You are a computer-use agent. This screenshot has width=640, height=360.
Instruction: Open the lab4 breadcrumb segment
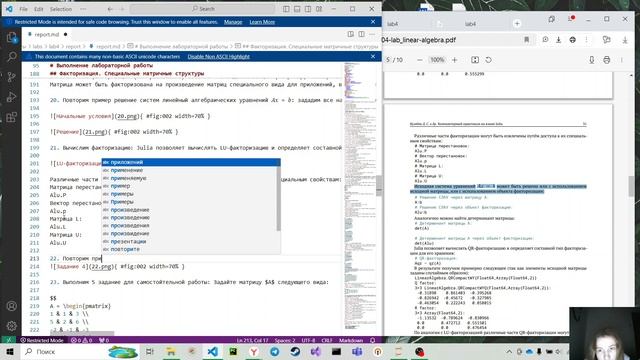point(54,47)
